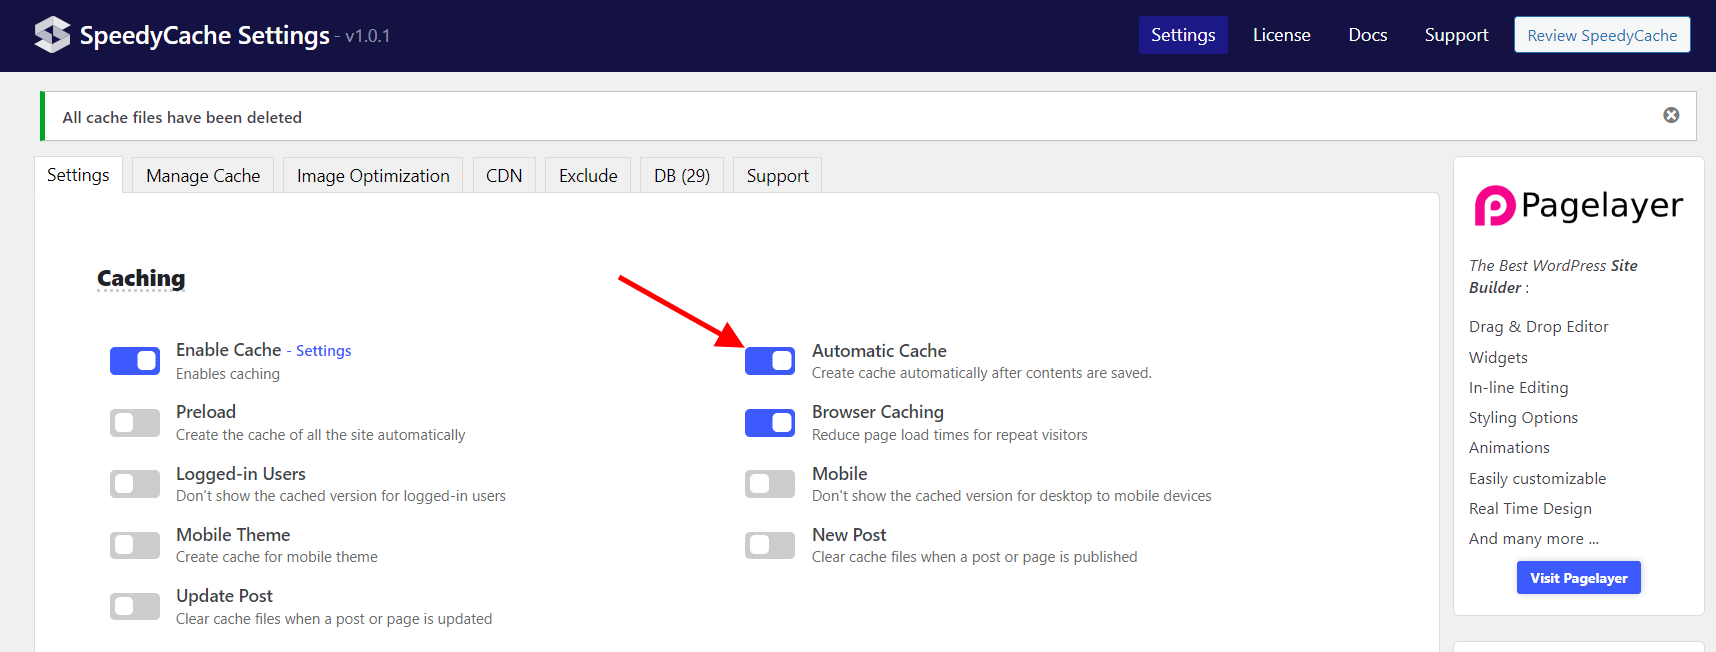This screenshot has width=1716, height=652.
Task: Click the version 'v1.0.1' text
Action: click(x=368, y=36)
